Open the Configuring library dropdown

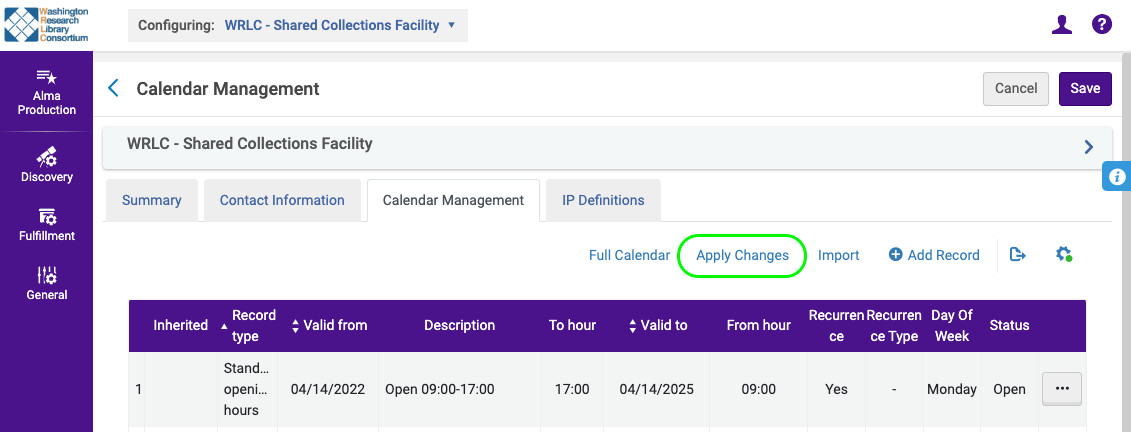[x=298, y=25]
